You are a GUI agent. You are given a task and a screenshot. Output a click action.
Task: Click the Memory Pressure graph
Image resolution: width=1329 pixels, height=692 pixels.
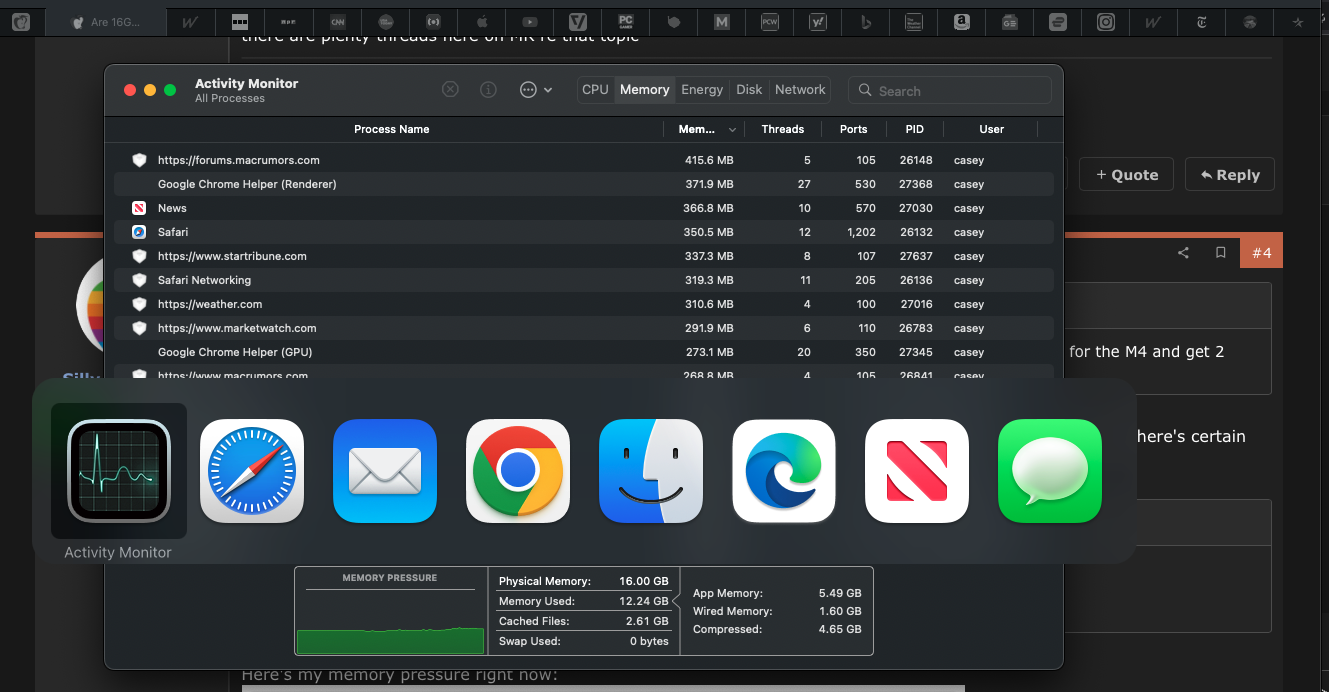point(390,611)
